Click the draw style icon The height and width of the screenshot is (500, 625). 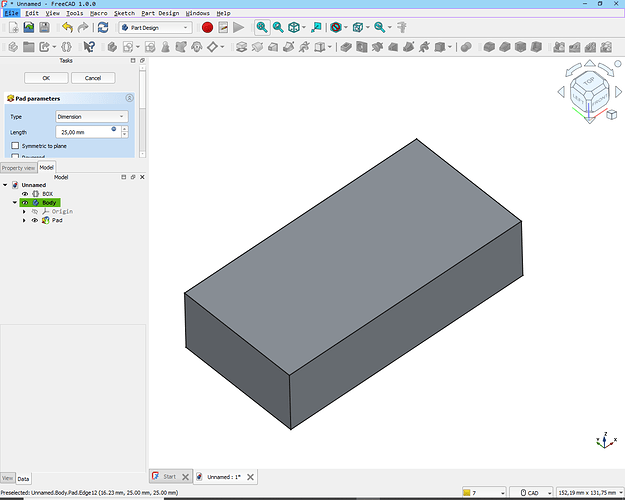tap(336, 28)
